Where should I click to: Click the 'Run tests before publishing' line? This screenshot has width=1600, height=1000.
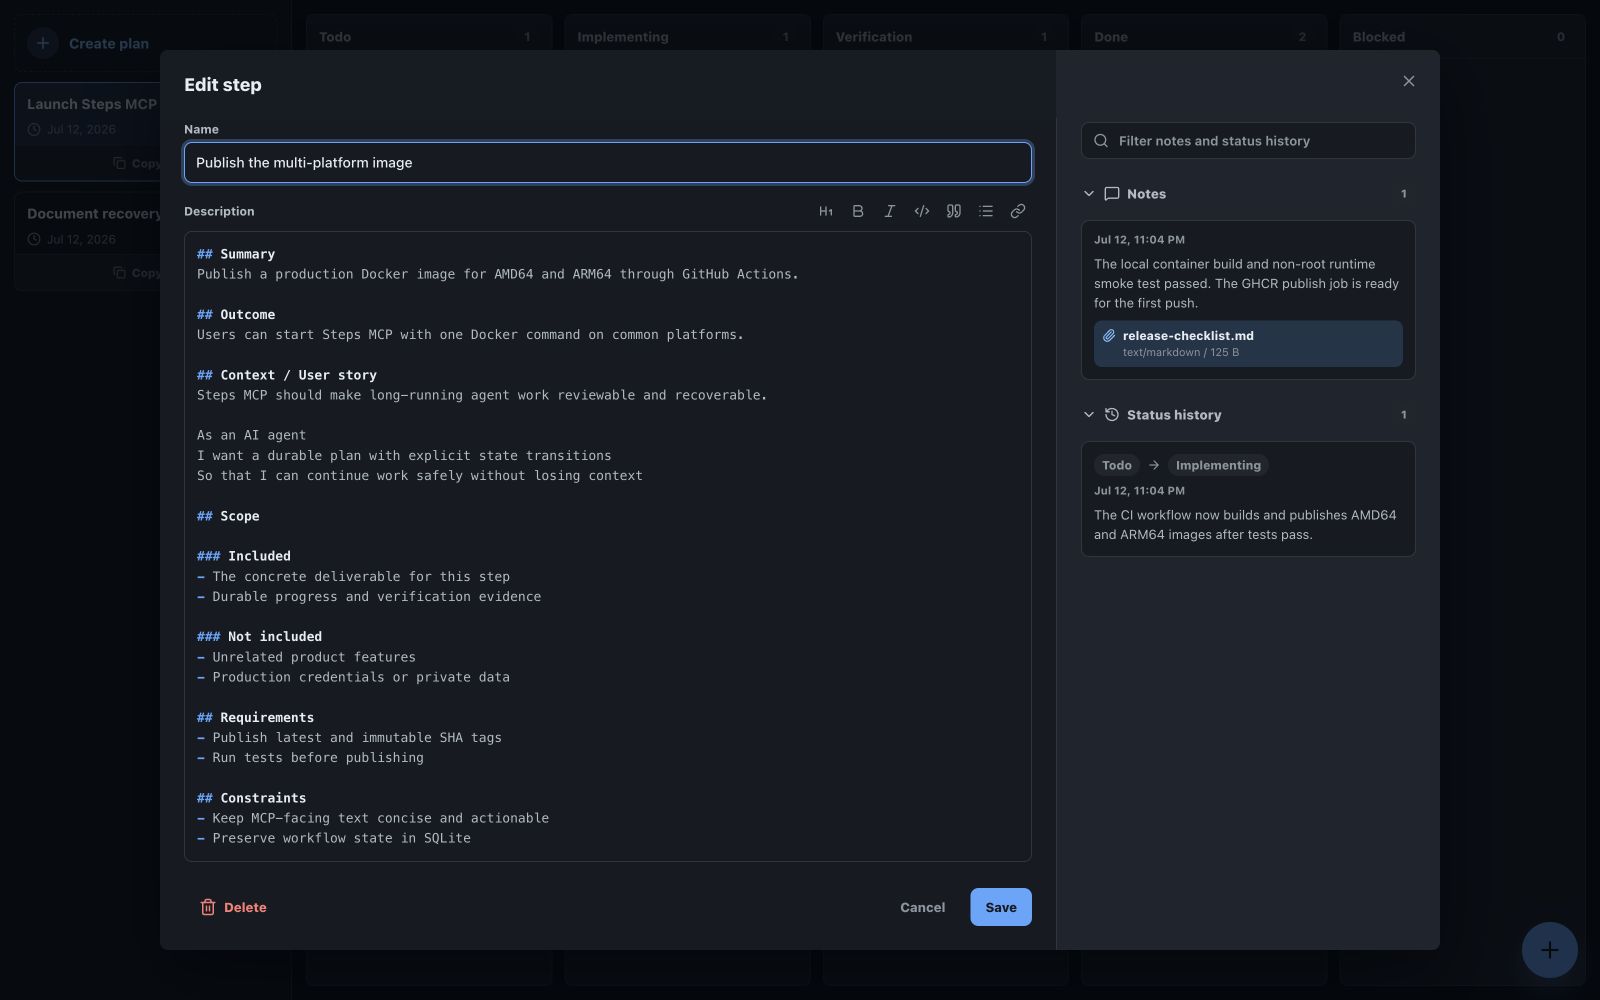(310, 758)
